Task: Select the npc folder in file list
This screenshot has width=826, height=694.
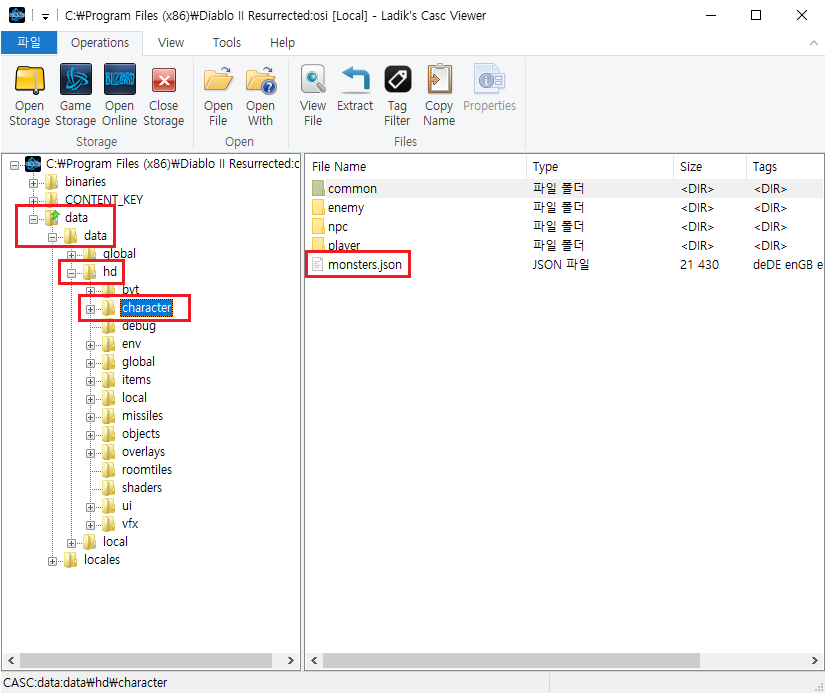Action: tap(338, 227)
